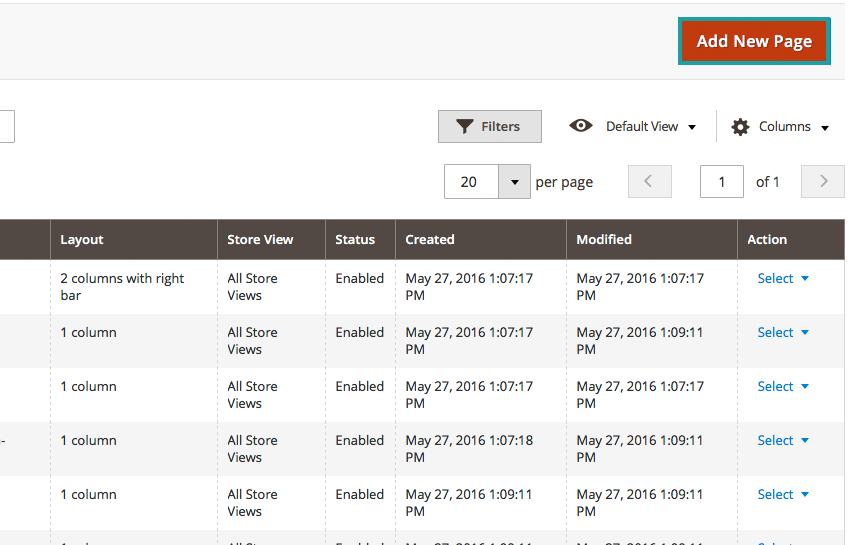Sort by Created column header
This screenshot has height=545, width=851.
click(x=430, y=240)
